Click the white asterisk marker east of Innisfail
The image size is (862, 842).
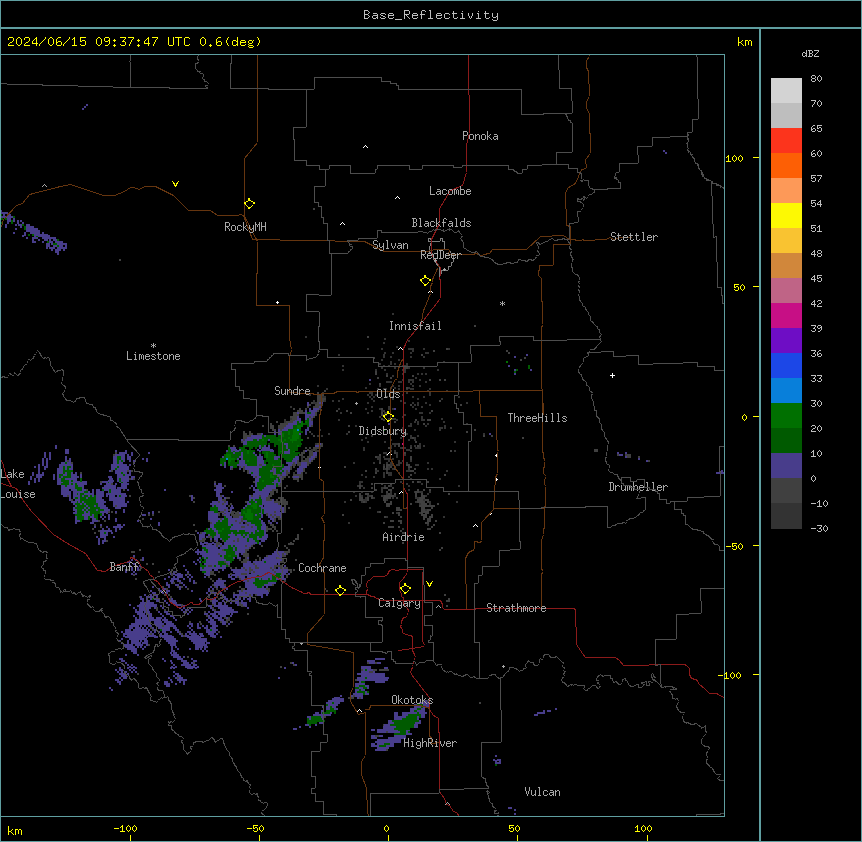coord(502,303)
